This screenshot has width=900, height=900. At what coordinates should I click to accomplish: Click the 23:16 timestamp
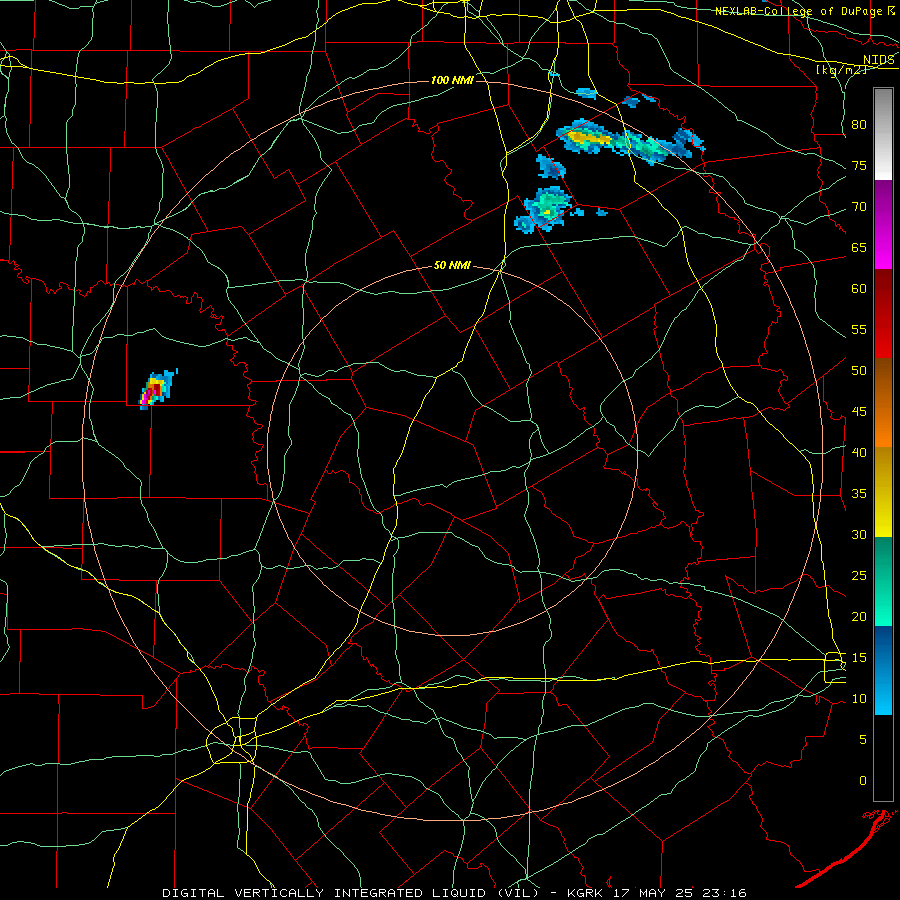pyautogui.click(x=723, y=893)
